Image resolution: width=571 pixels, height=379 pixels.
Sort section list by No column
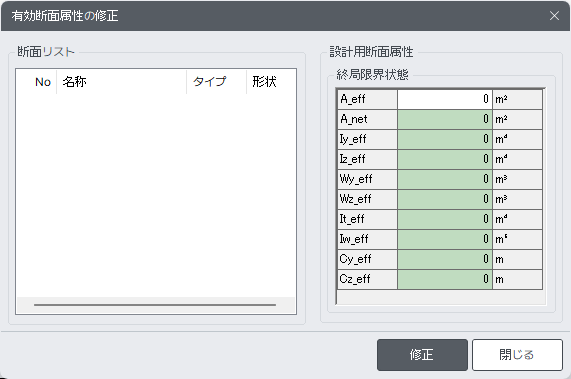point(37,82)
